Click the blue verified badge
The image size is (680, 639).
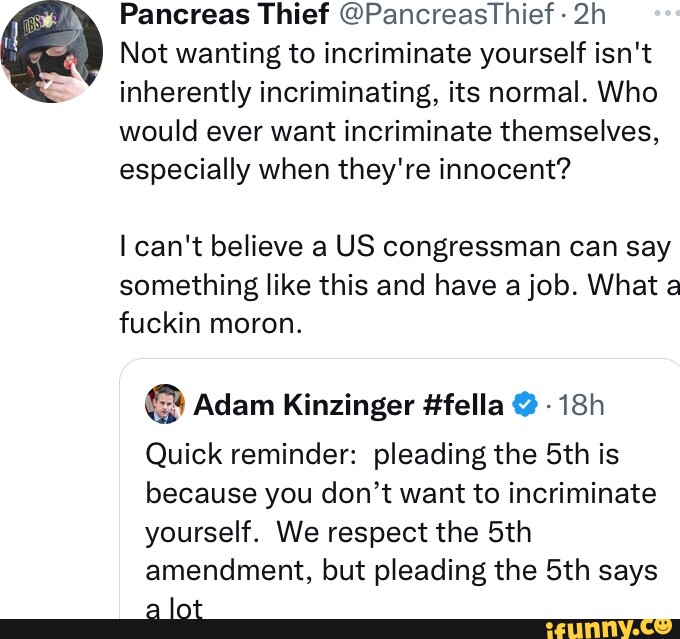pyautogui.click(x=524, y=405)
